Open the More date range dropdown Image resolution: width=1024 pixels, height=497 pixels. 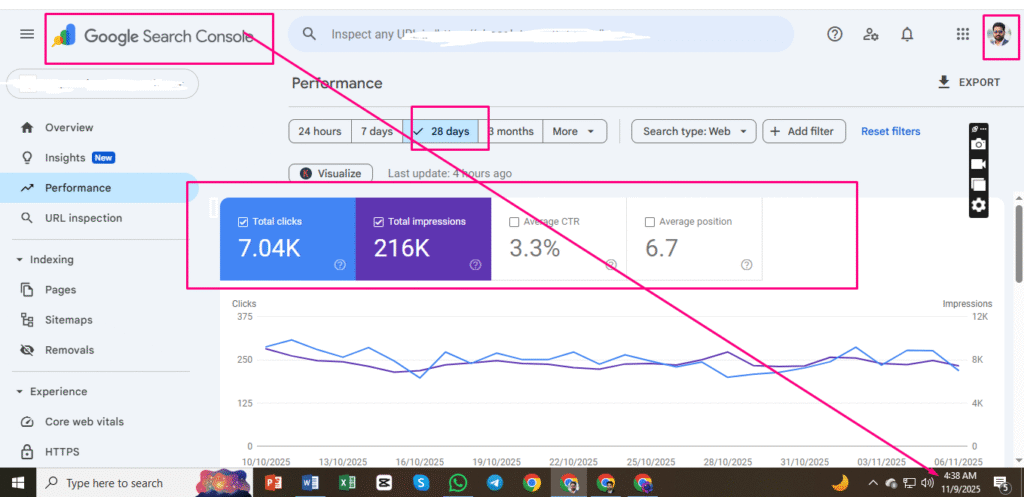point(575,131)
